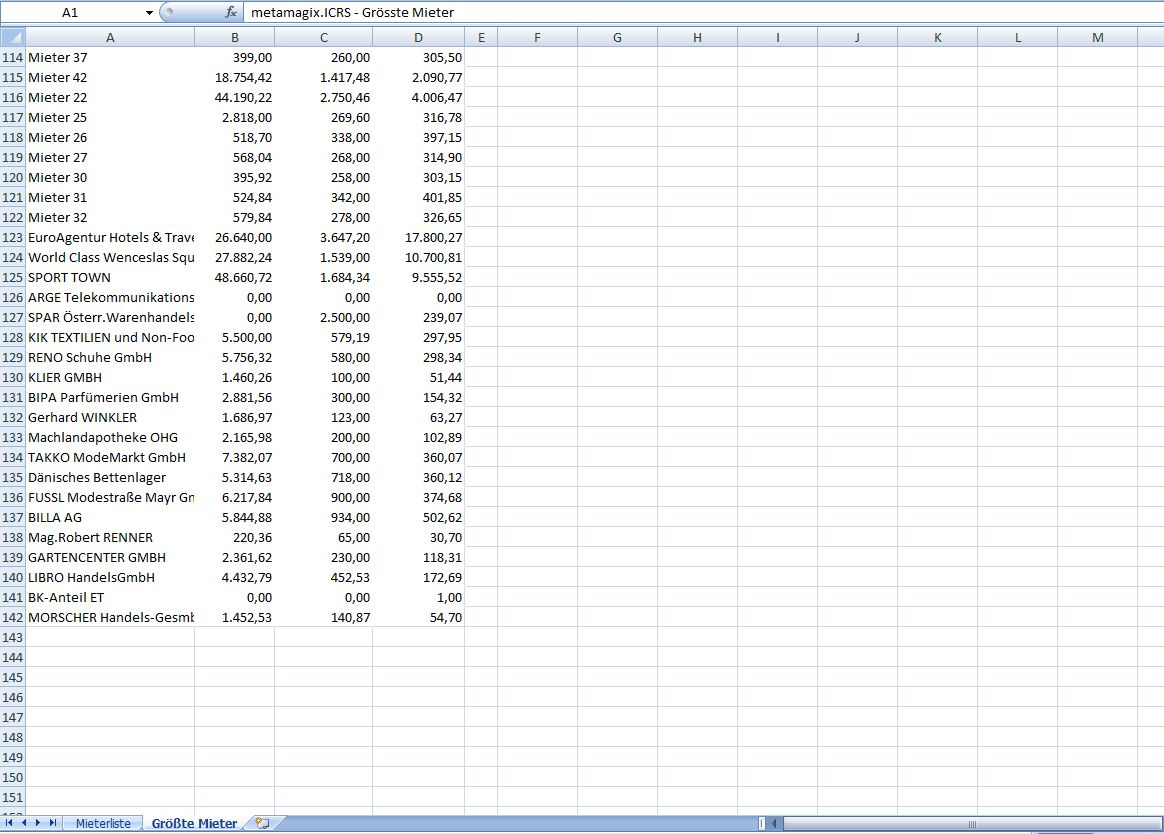Switch to the Mieterliste sheet tab
This screenshot has width=1164, height=834.
103,823
